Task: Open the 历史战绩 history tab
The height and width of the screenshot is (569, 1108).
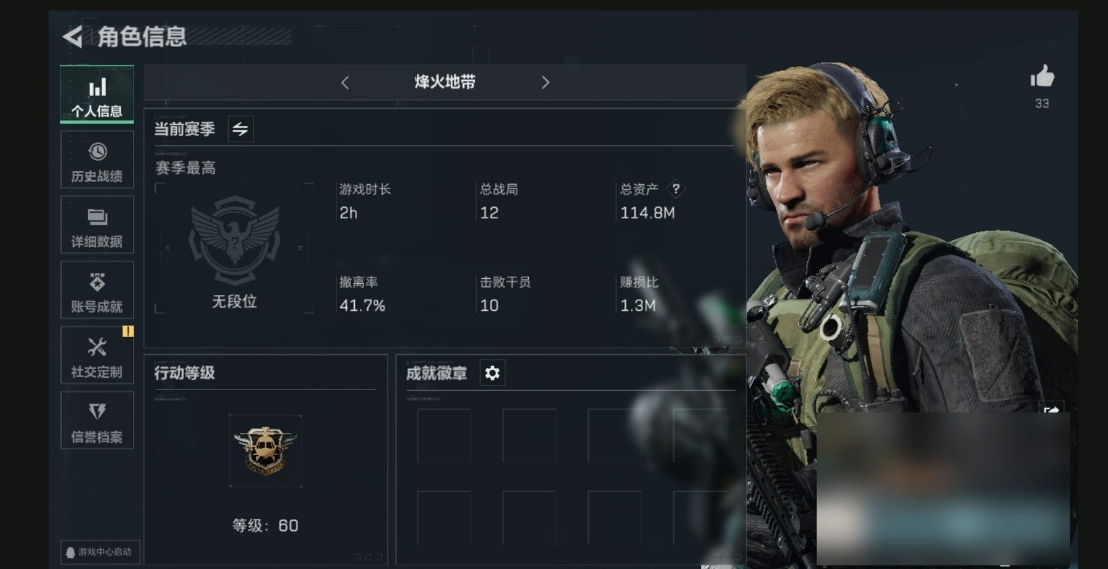Action: pos(97,160)
